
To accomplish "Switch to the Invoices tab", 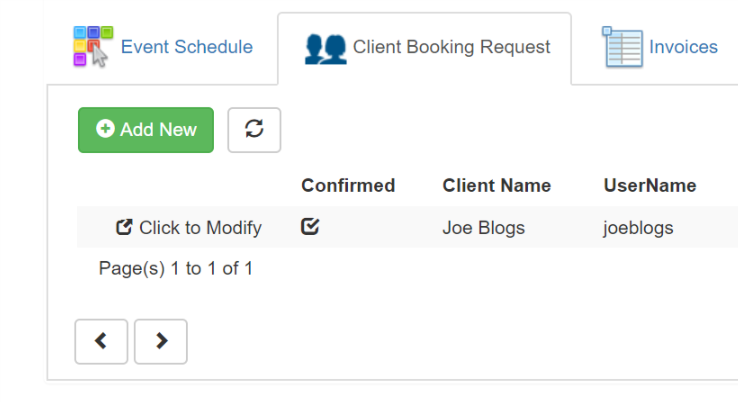I will coord(659,47).
